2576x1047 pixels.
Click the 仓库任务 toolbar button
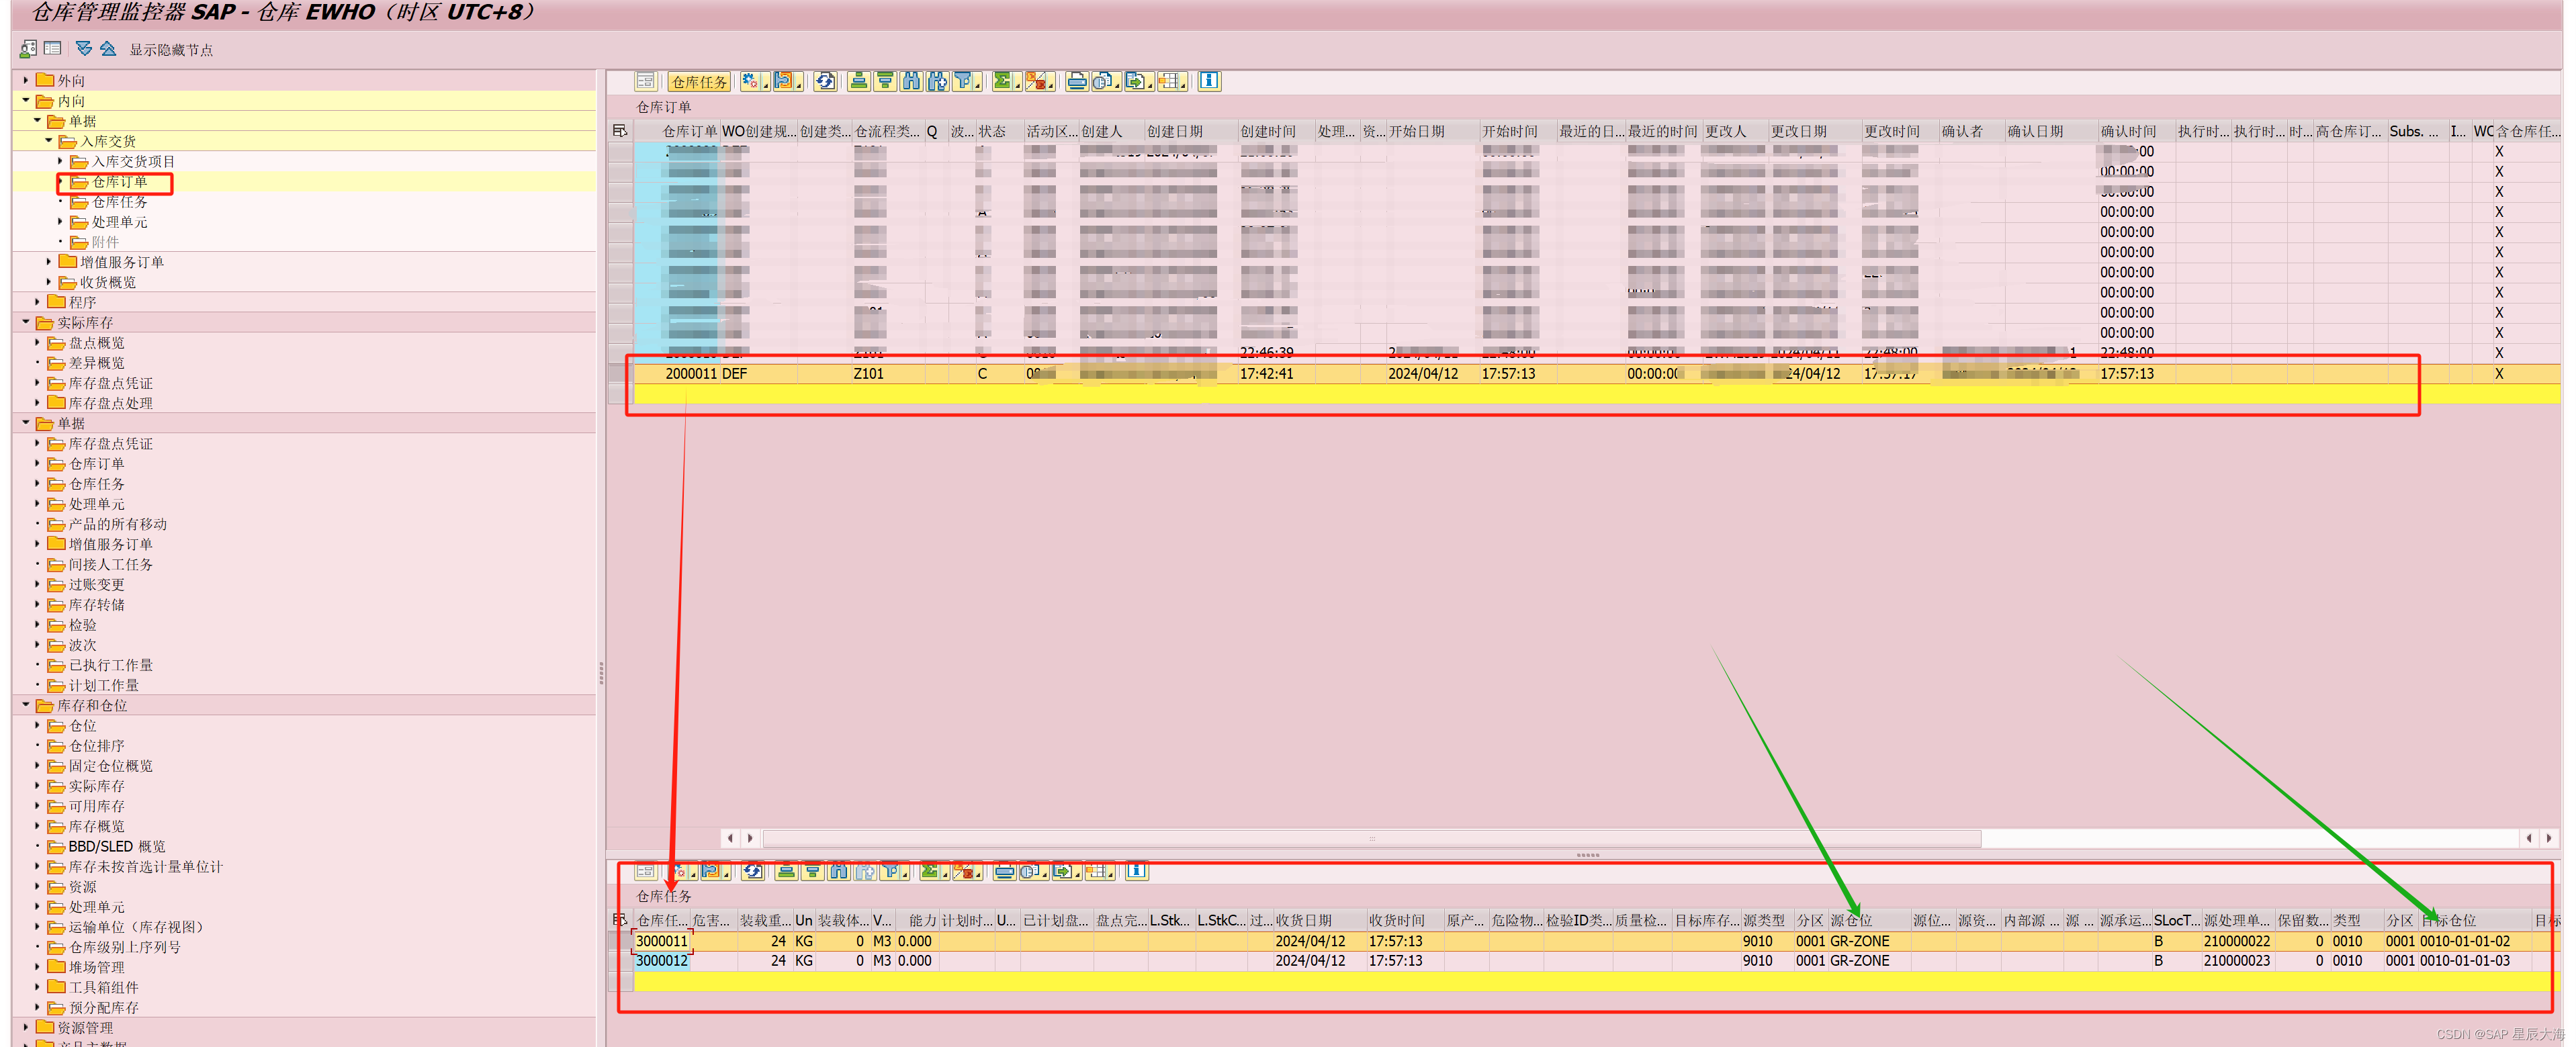[x=698, y=82]
